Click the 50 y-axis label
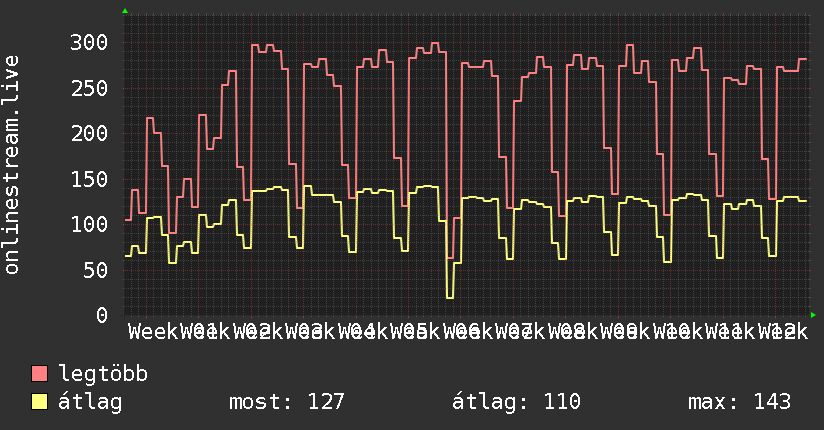 [95, 270]
